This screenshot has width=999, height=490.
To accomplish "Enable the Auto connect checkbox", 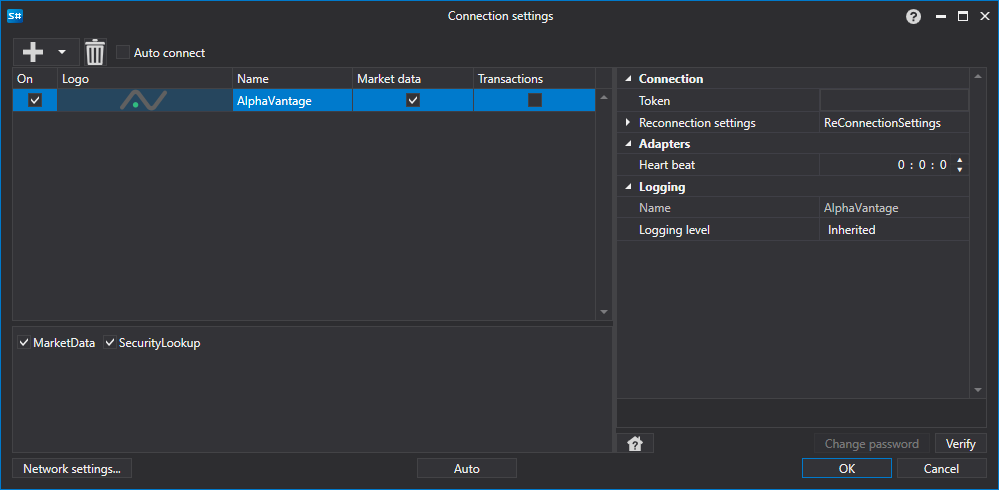I will 123,52.
